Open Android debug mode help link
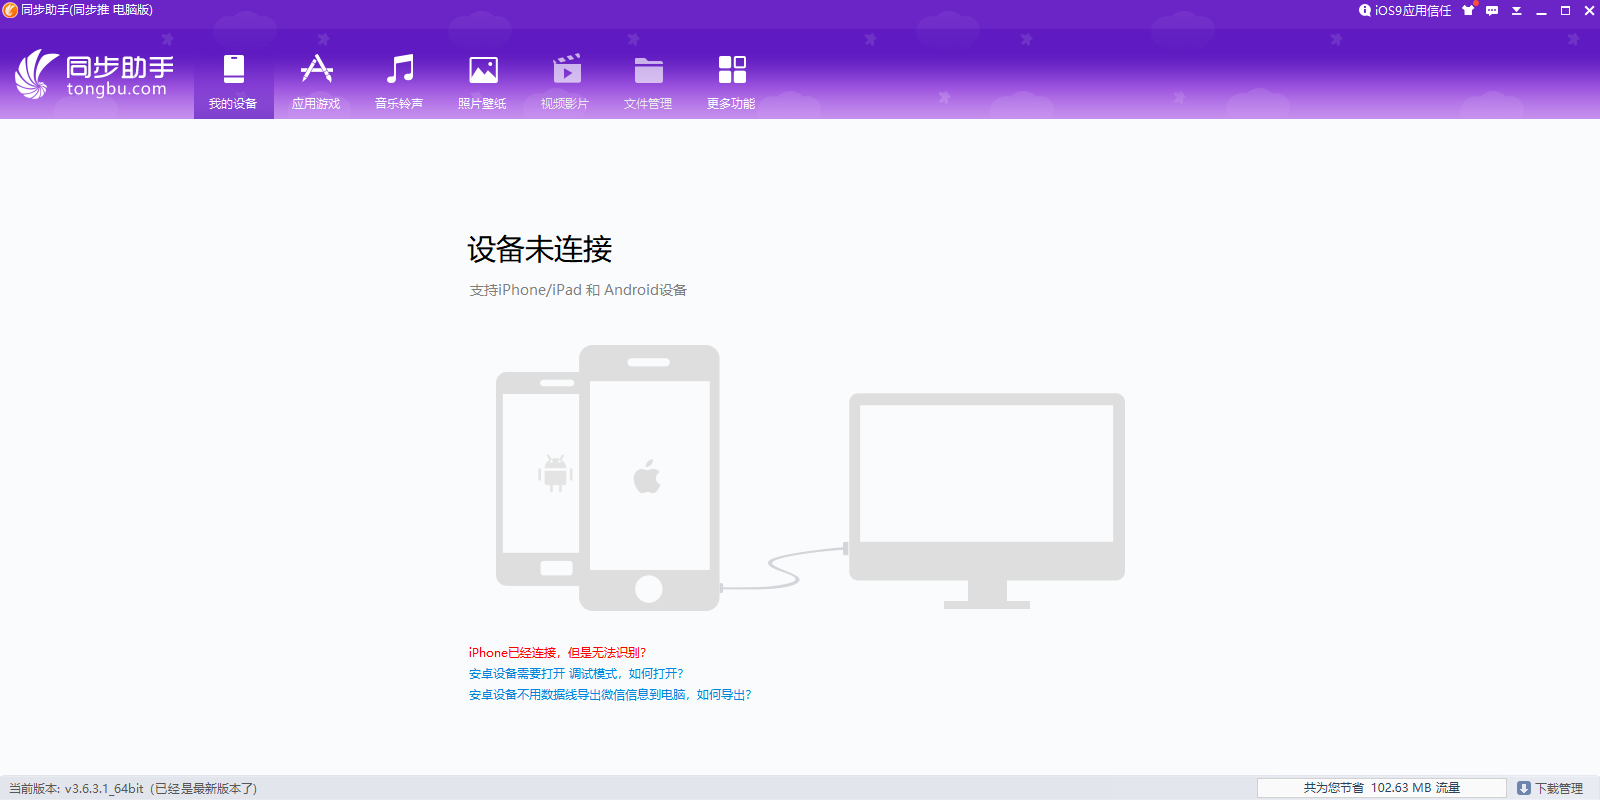The width and height of the screenshot is (1600, 800). coord(576,674)
